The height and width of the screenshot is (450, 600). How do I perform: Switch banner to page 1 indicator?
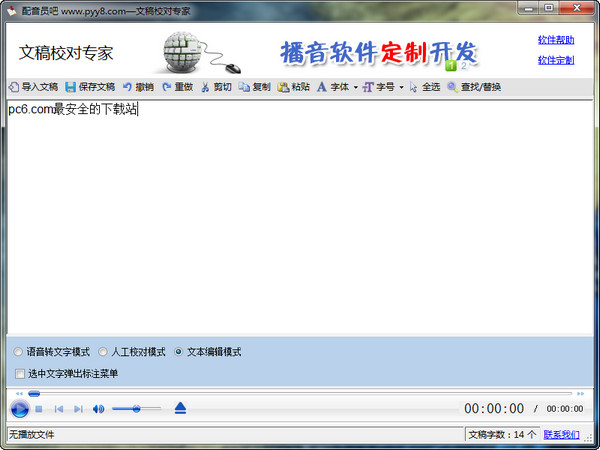(x=451, y=65)
